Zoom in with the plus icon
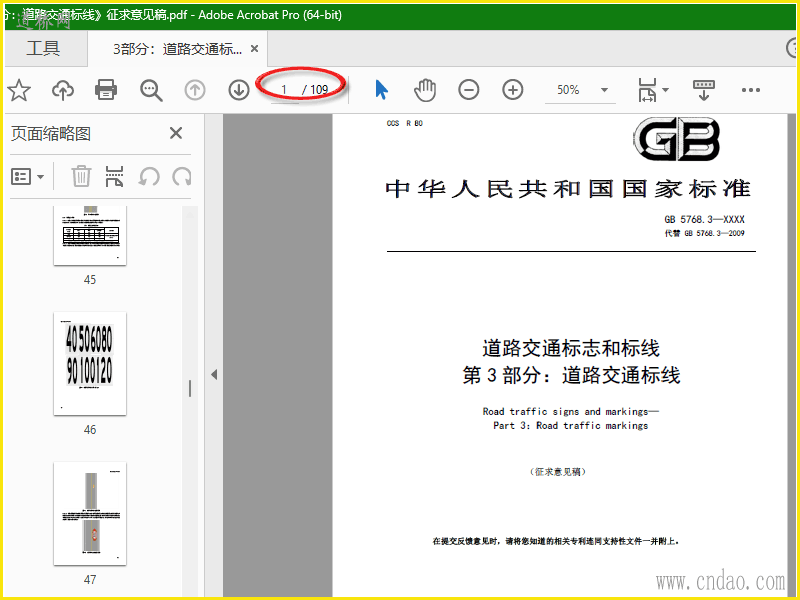Screen dimensions: 800x600 click(x=512, y=90)
